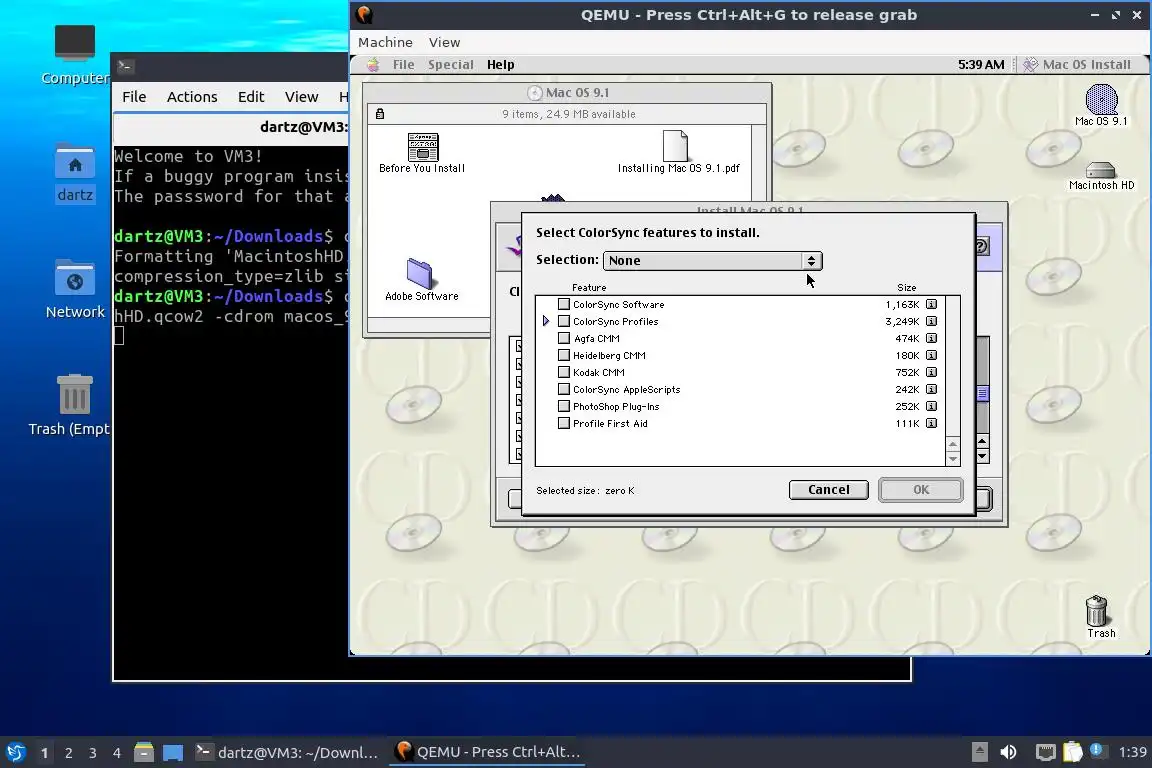
Task: Click the help question mark in installer window
Action: 981,245
